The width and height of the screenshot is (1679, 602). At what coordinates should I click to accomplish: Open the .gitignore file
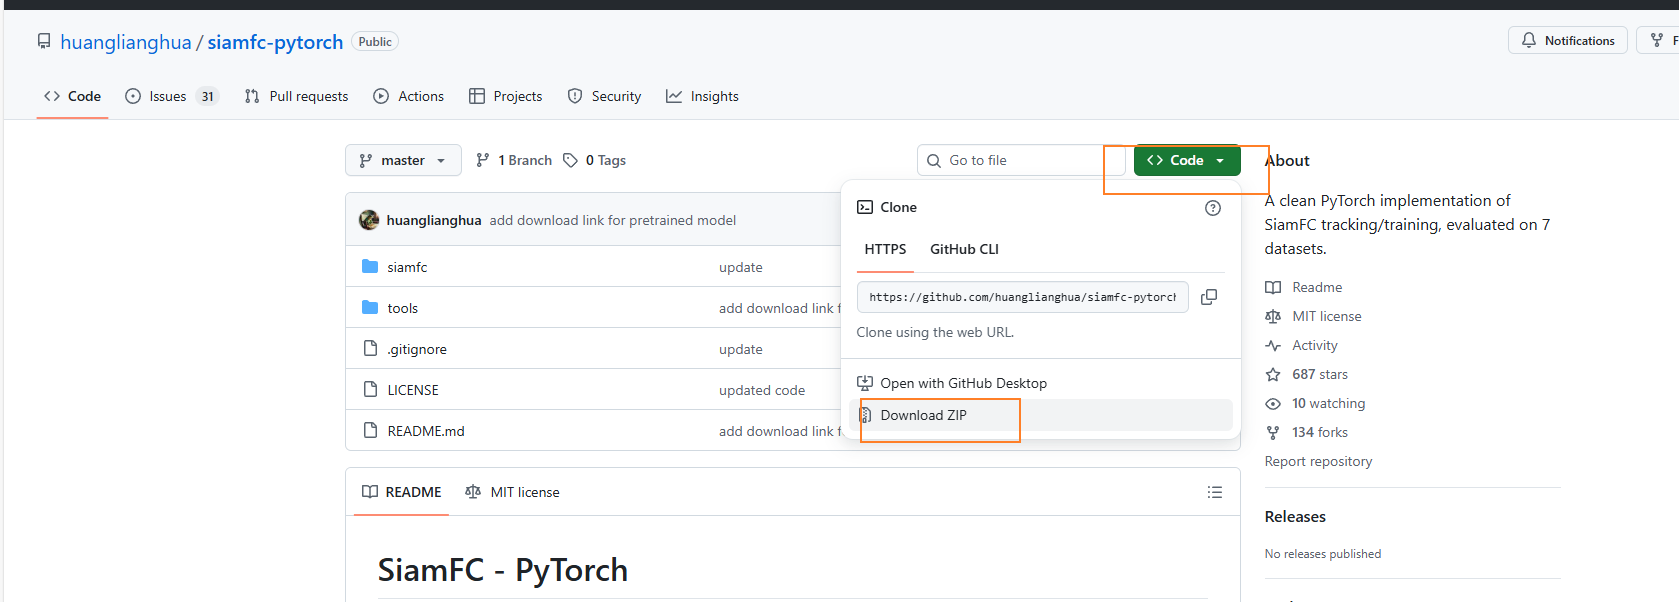click(x=417, y=349)
